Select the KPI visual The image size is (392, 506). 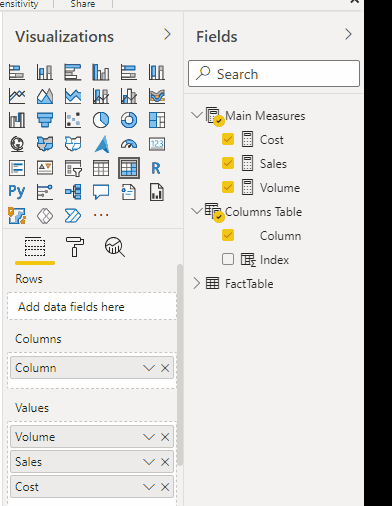click(x=45, y=168)
